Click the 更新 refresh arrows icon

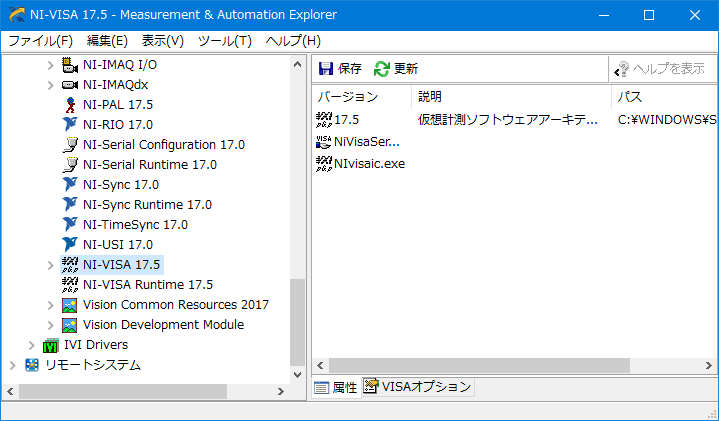(x=382, y=69)
